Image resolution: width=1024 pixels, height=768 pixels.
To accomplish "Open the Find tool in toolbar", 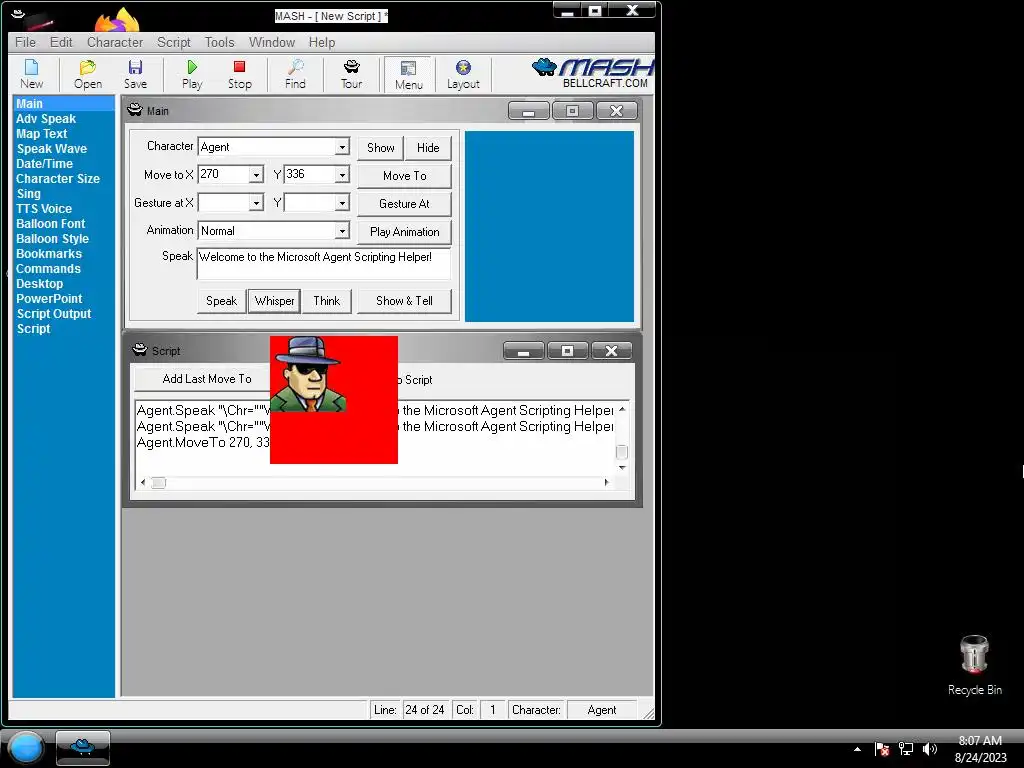I will 295,74.
